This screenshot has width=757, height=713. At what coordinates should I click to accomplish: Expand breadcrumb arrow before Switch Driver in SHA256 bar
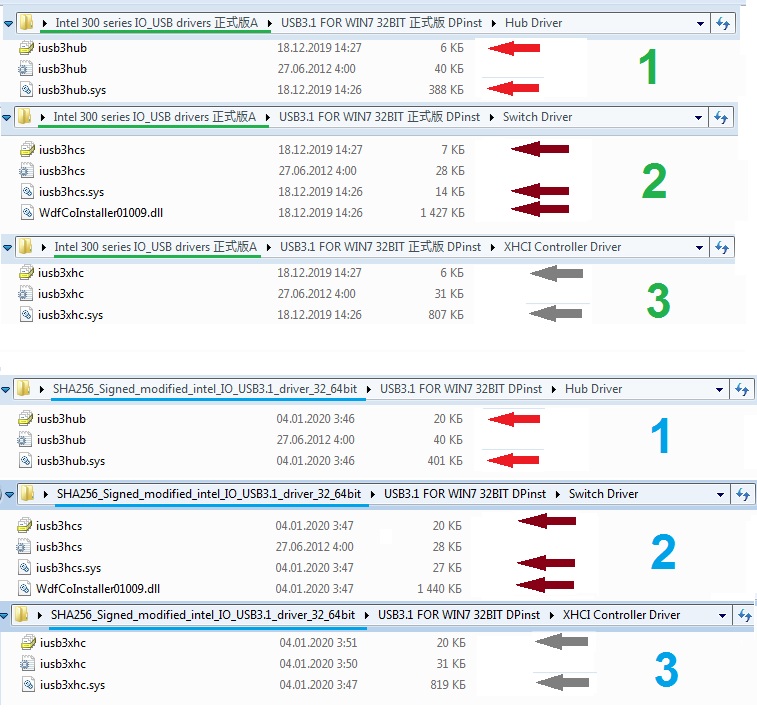pyautogui.click(x=558, y=494)
